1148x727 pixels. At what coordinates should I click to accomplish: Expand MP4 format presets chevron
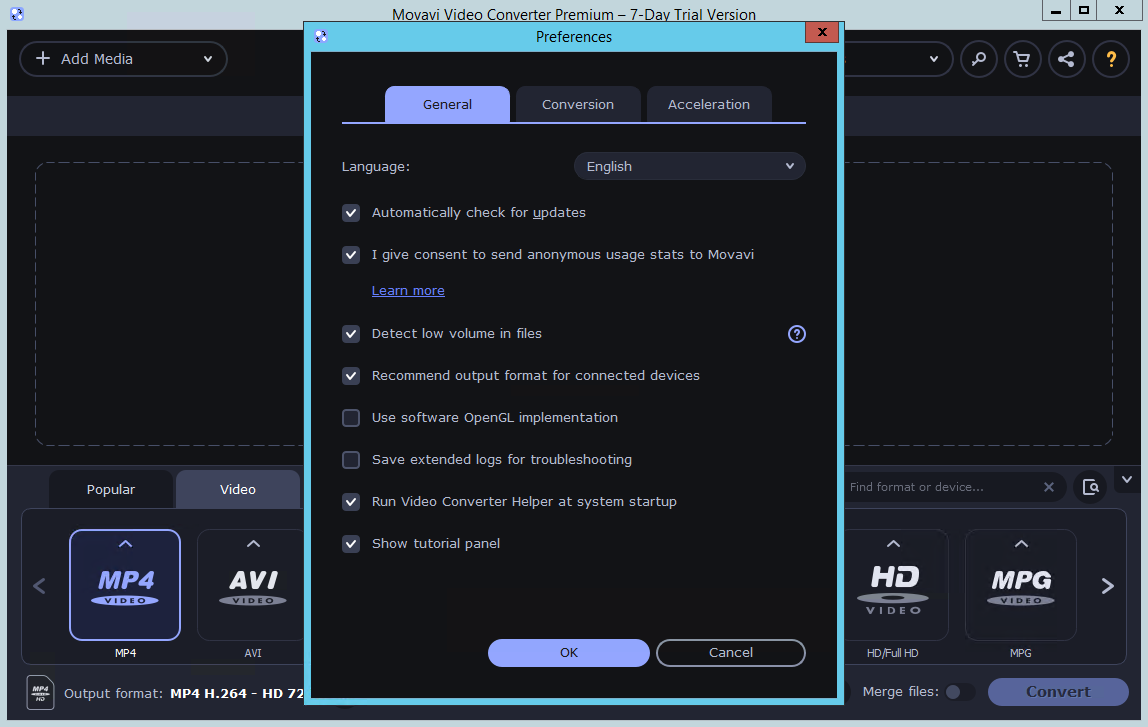point(125,544)
